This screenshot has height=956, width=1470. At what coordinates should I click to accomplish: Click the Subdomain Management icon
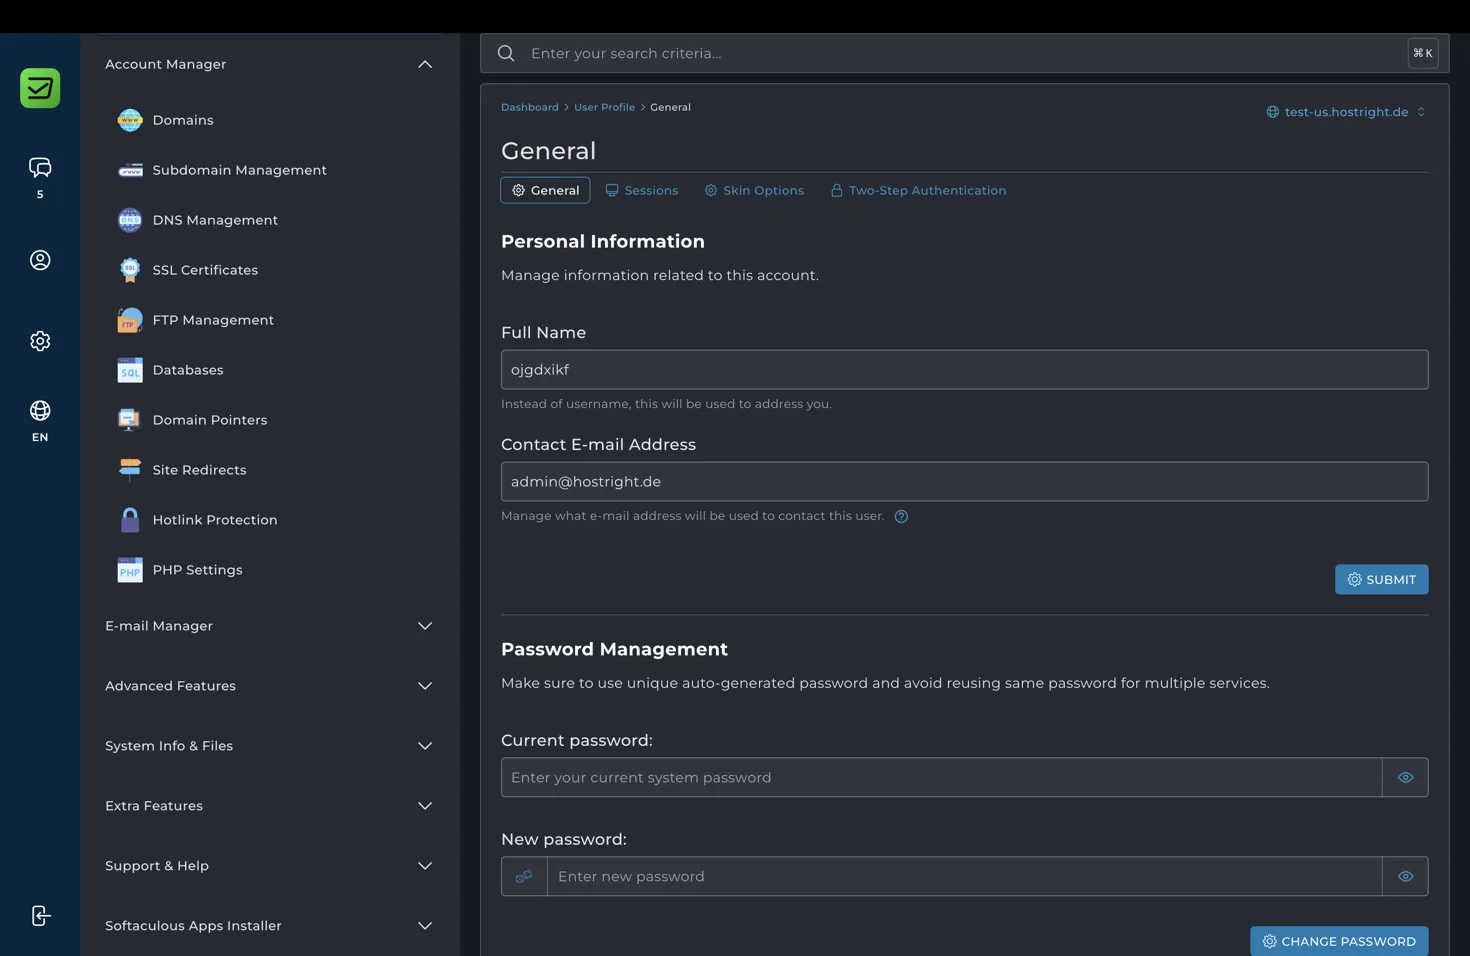click(130, 170)
